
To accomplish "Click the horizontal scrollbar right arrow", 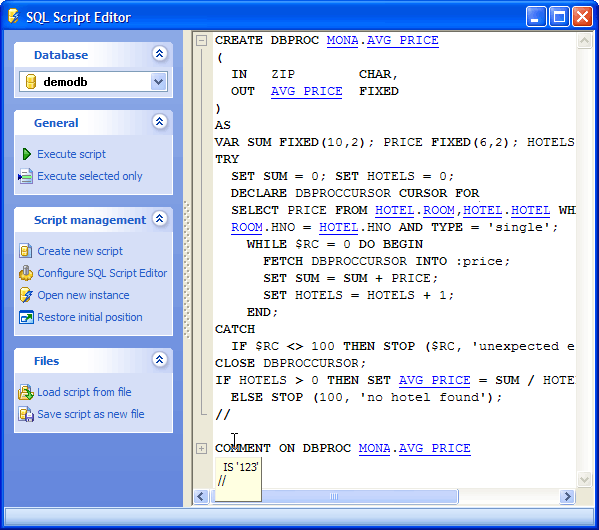I will [x=568, y=497].
